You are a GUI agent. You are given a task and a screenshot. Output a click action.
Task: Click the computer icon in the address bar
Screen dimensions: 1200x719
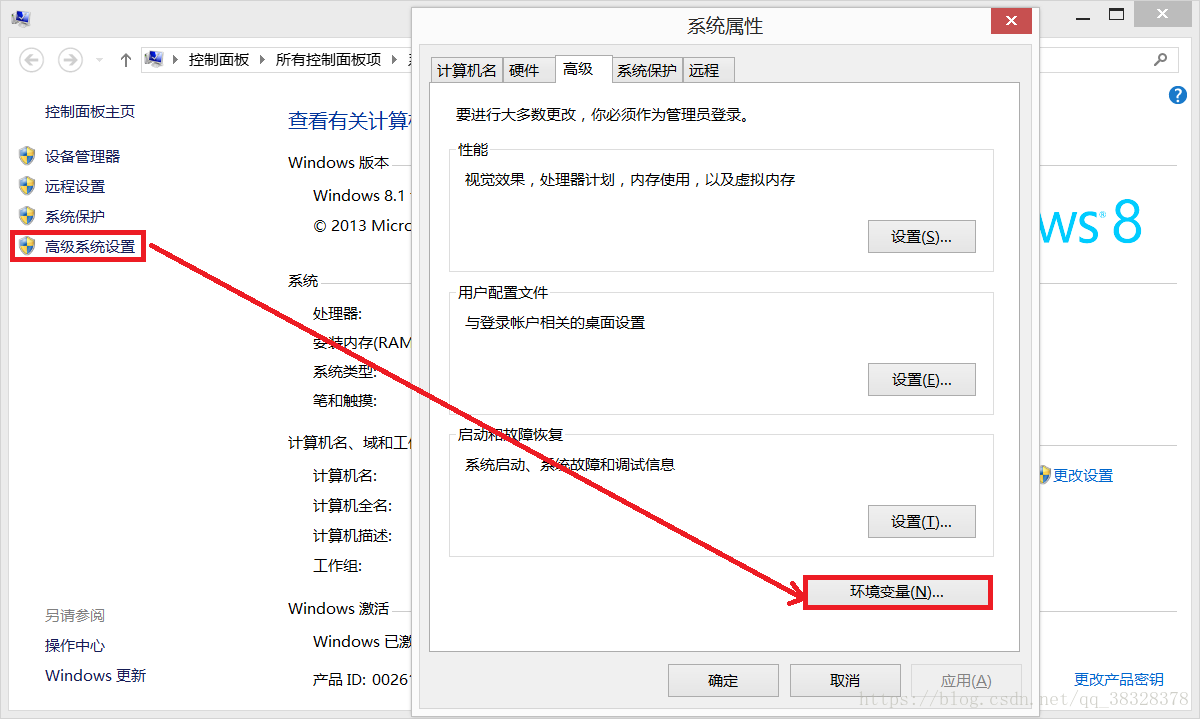pos(153,59)
